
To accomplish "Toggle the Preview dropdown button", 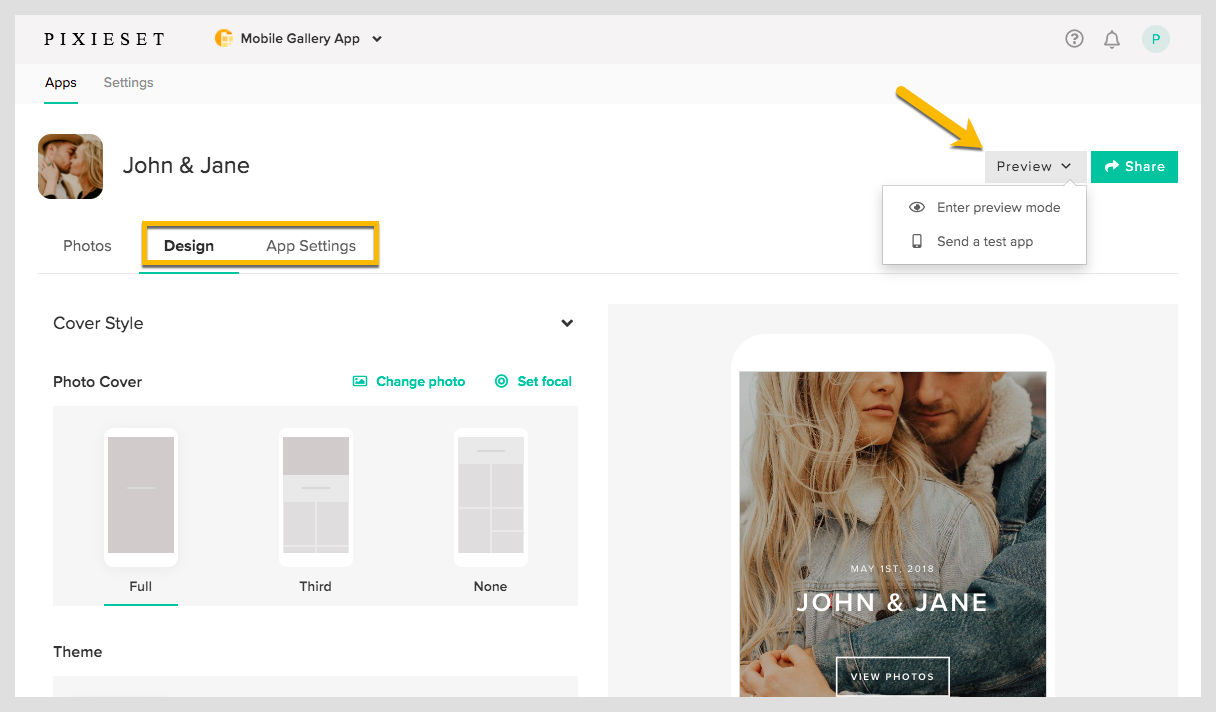I will (1035, 167).
